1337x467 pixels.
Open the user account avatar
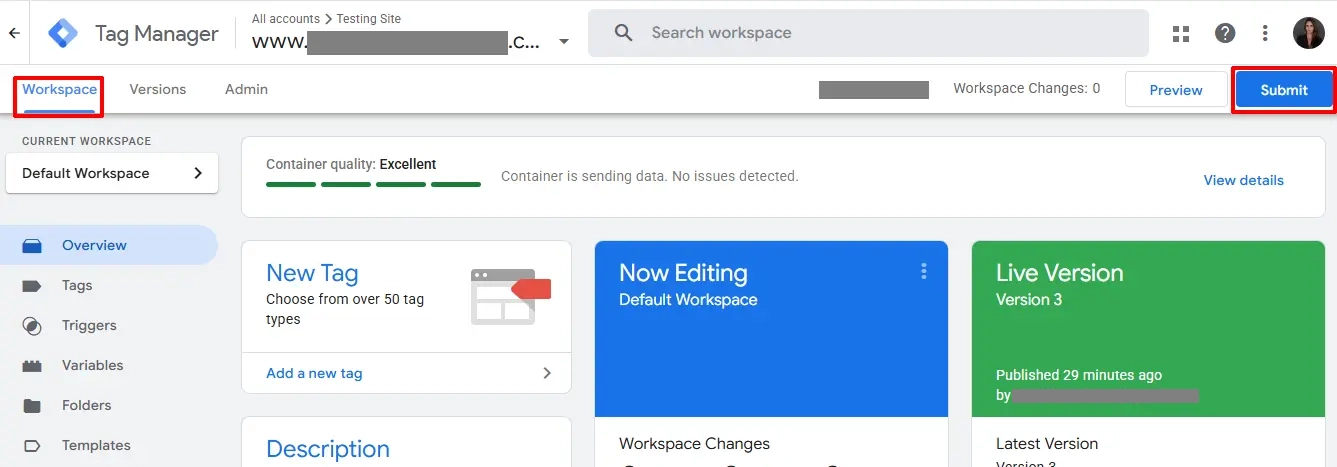pos(1308,33)
